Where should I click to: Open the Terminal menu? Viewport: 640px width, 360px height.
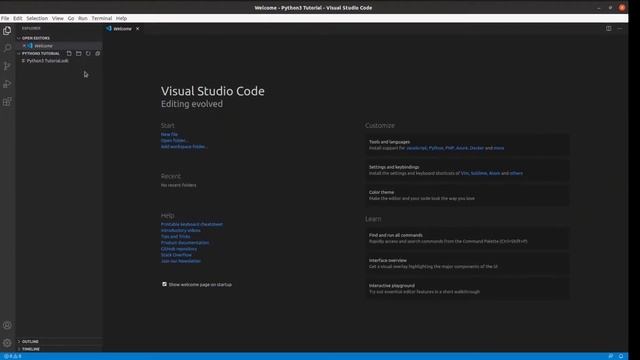[102, 18]
